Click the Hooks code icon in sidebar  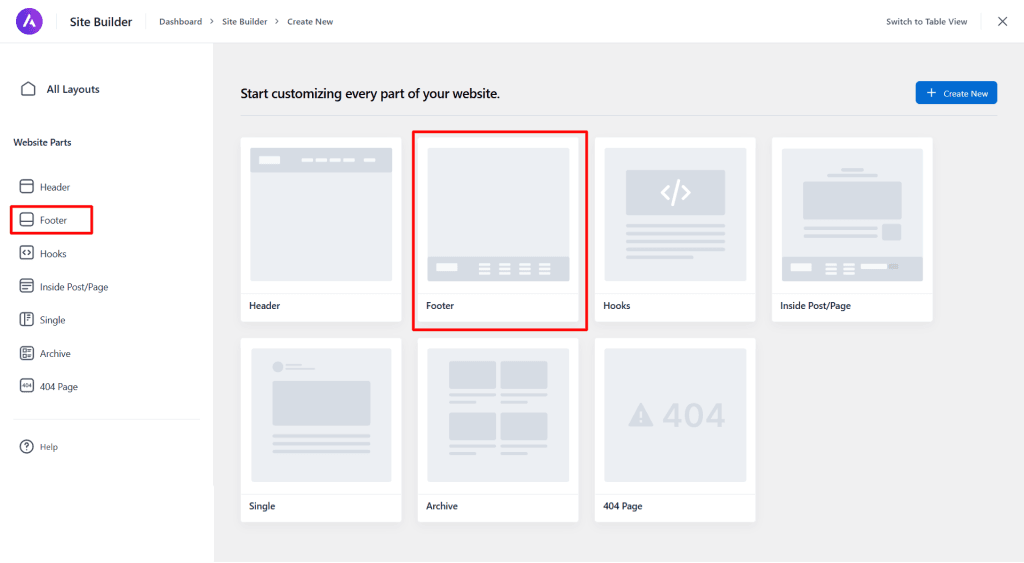[27, 254]
